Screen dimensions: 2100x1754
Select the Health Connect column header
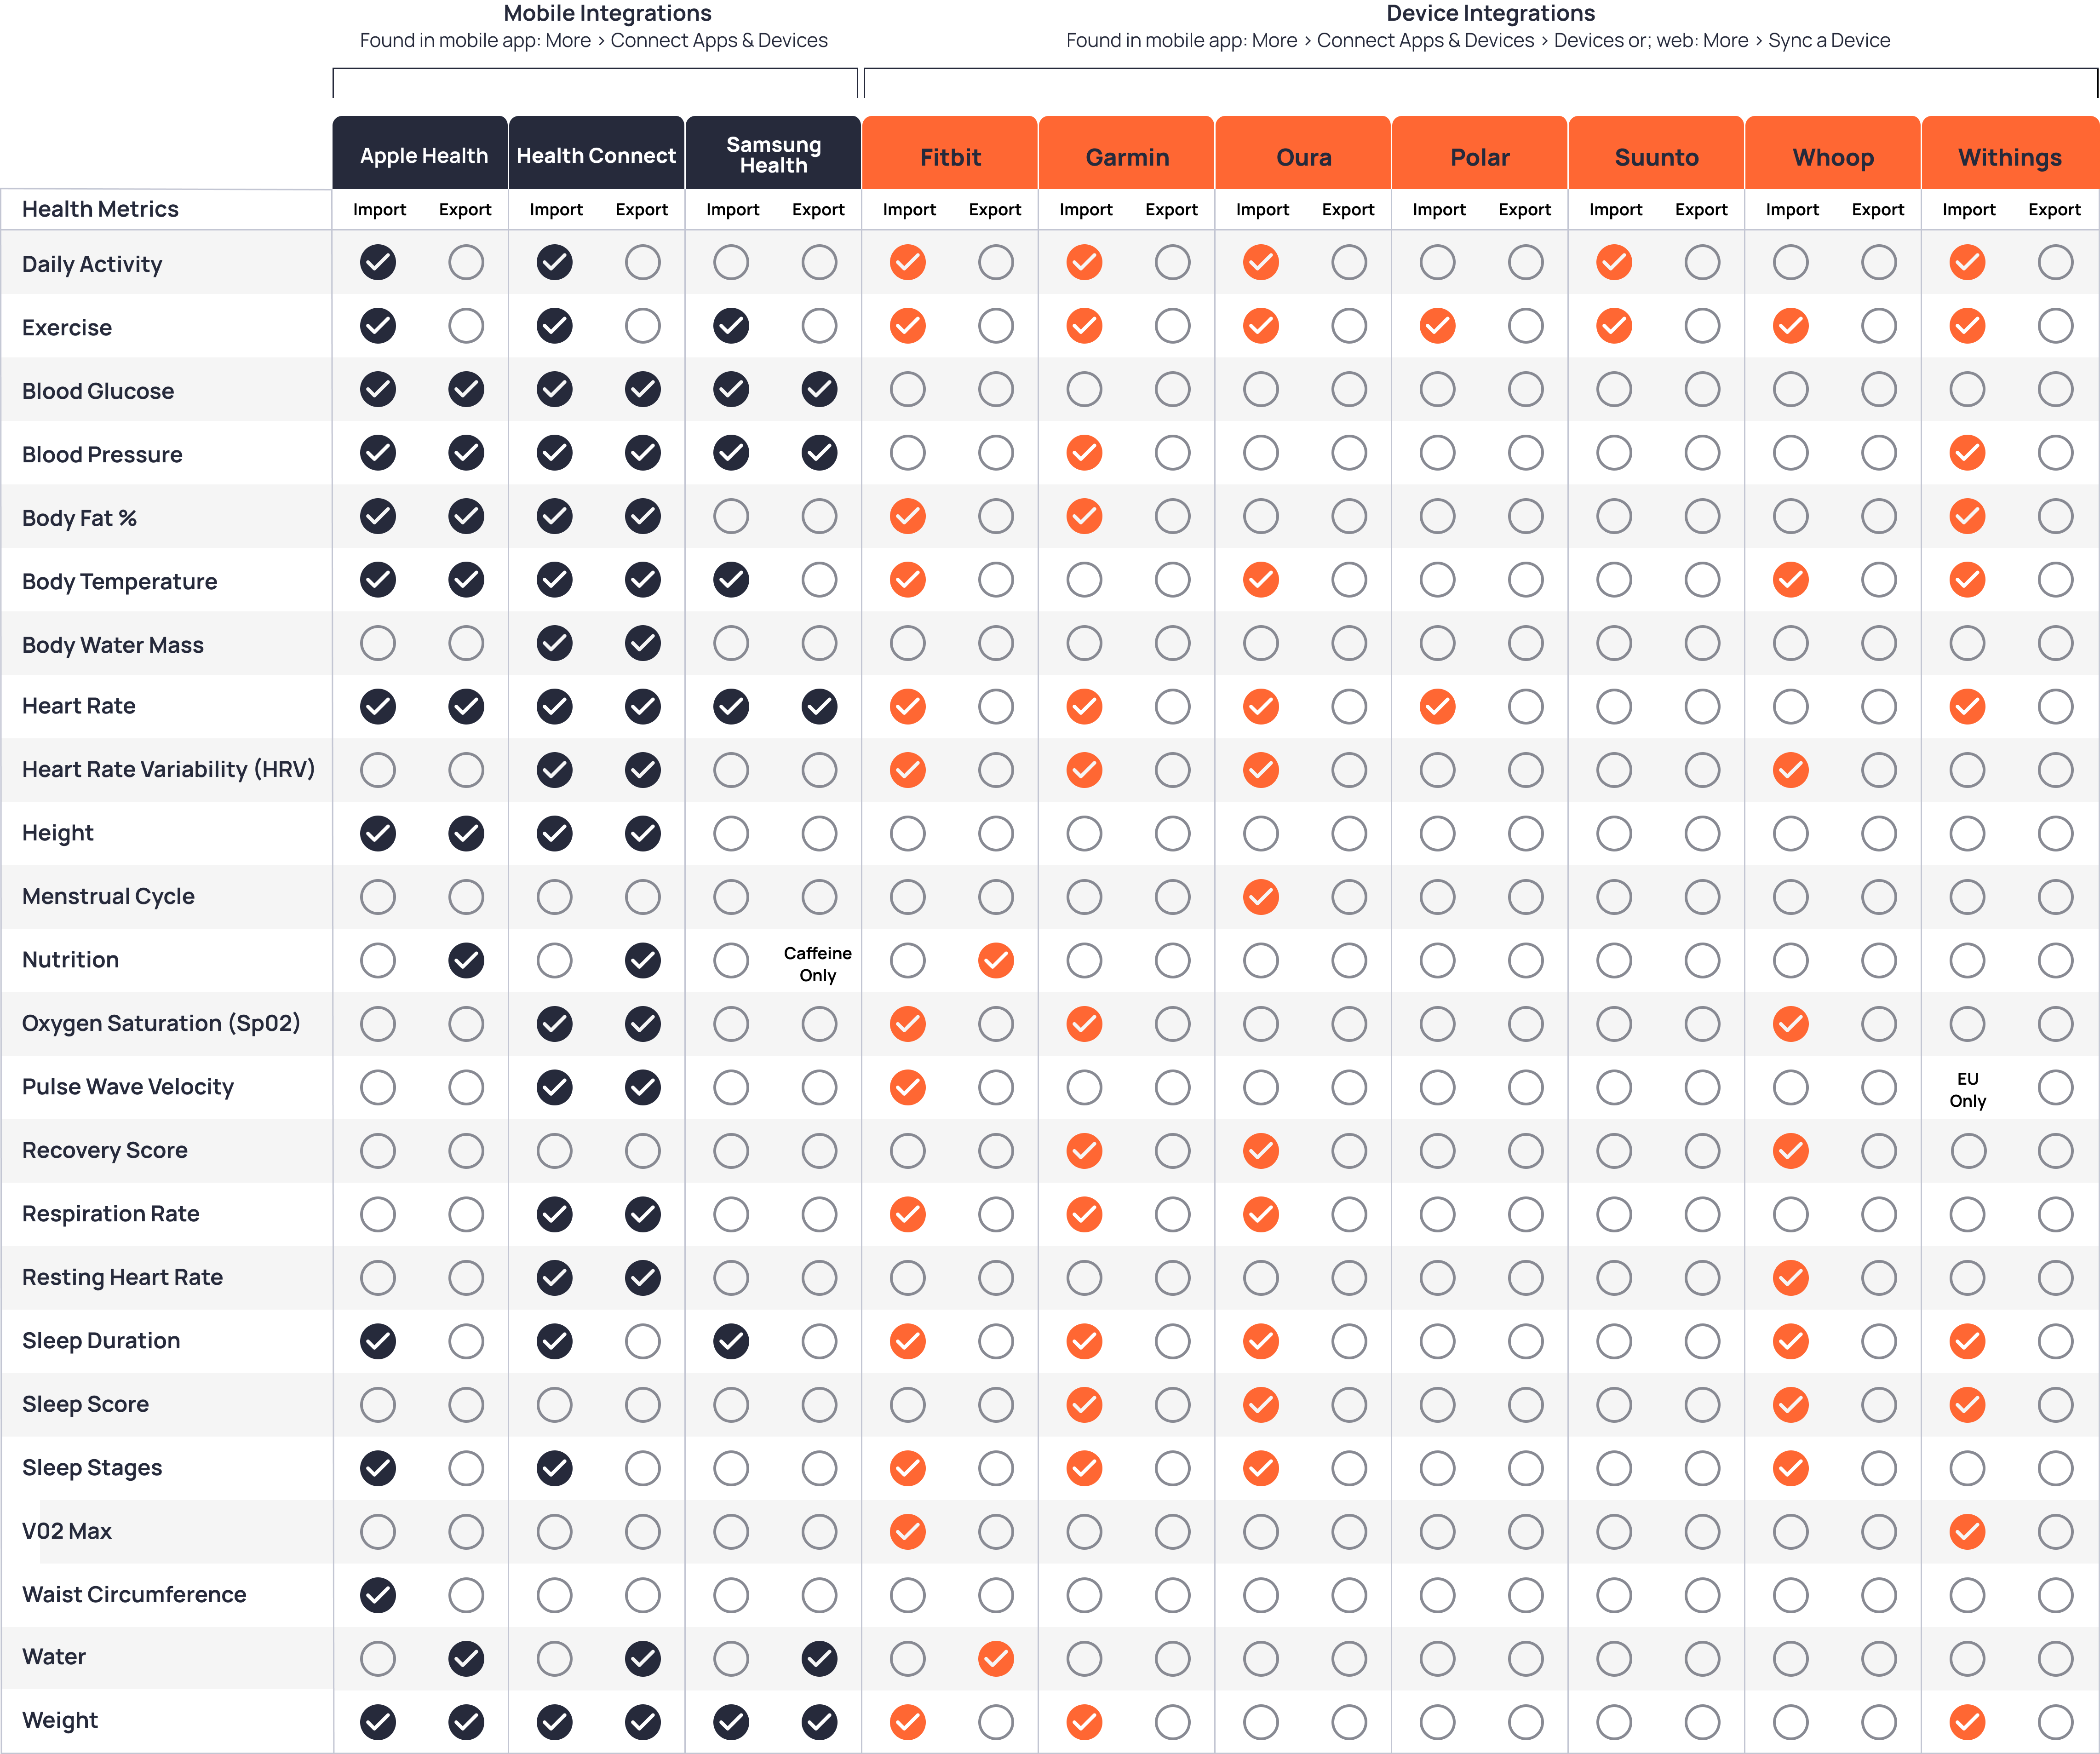[596, 153]
